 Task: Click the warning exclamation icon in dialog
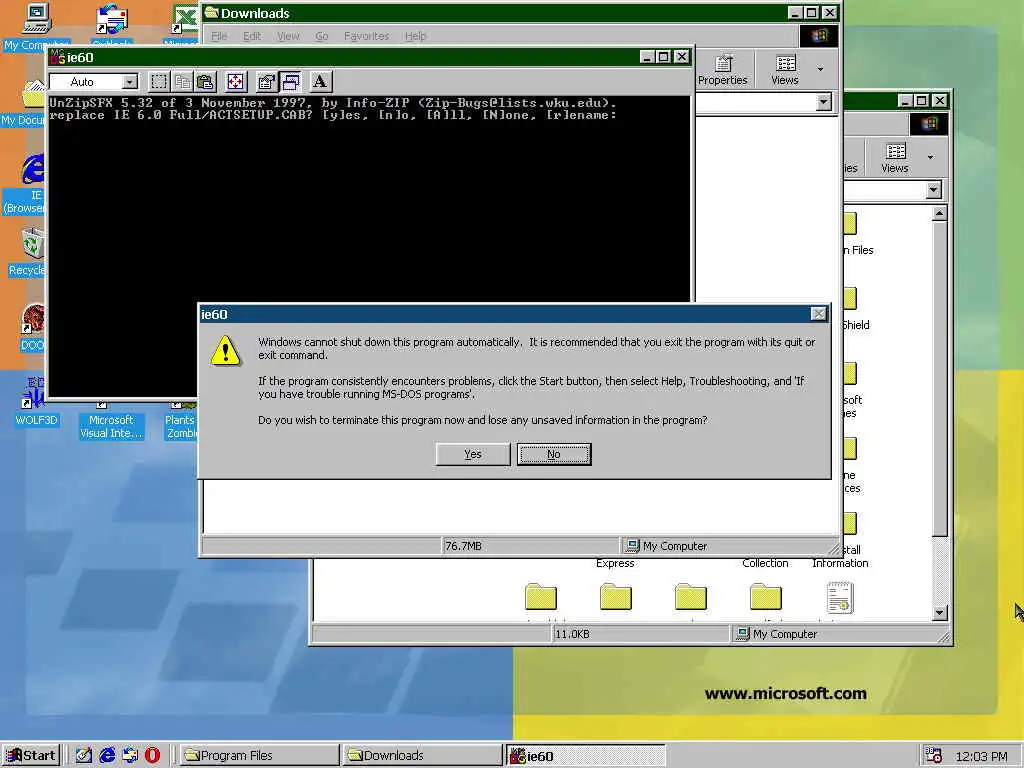225,350
